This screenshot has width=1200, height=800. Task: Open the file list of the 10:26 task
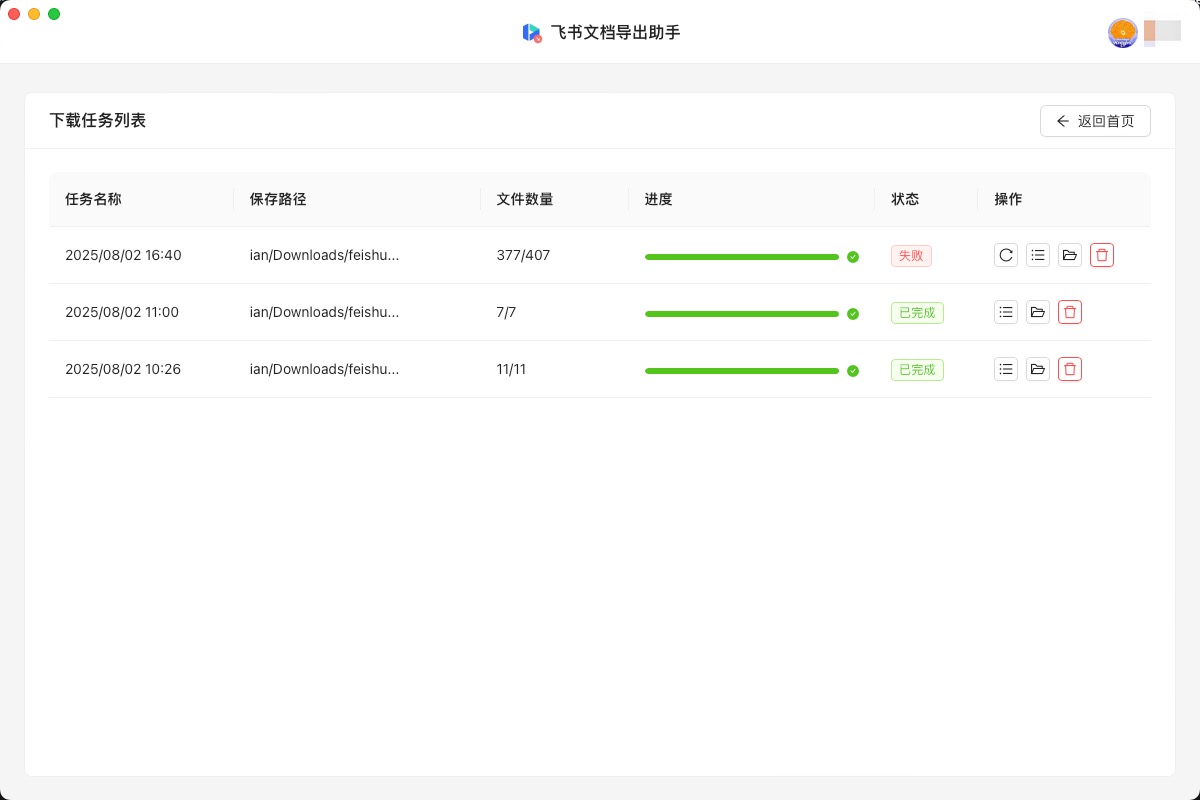(1006, 369)
